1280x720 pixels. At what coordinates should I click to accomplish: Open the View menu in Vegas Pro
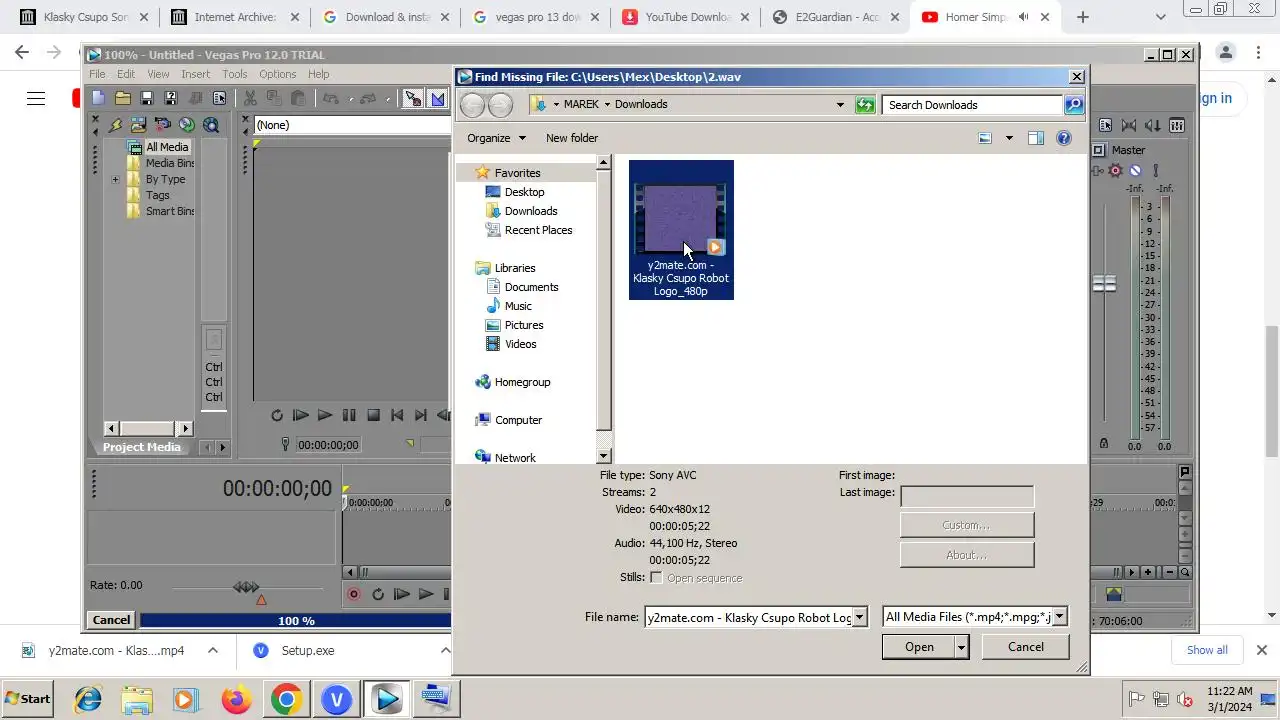point(158,74)
